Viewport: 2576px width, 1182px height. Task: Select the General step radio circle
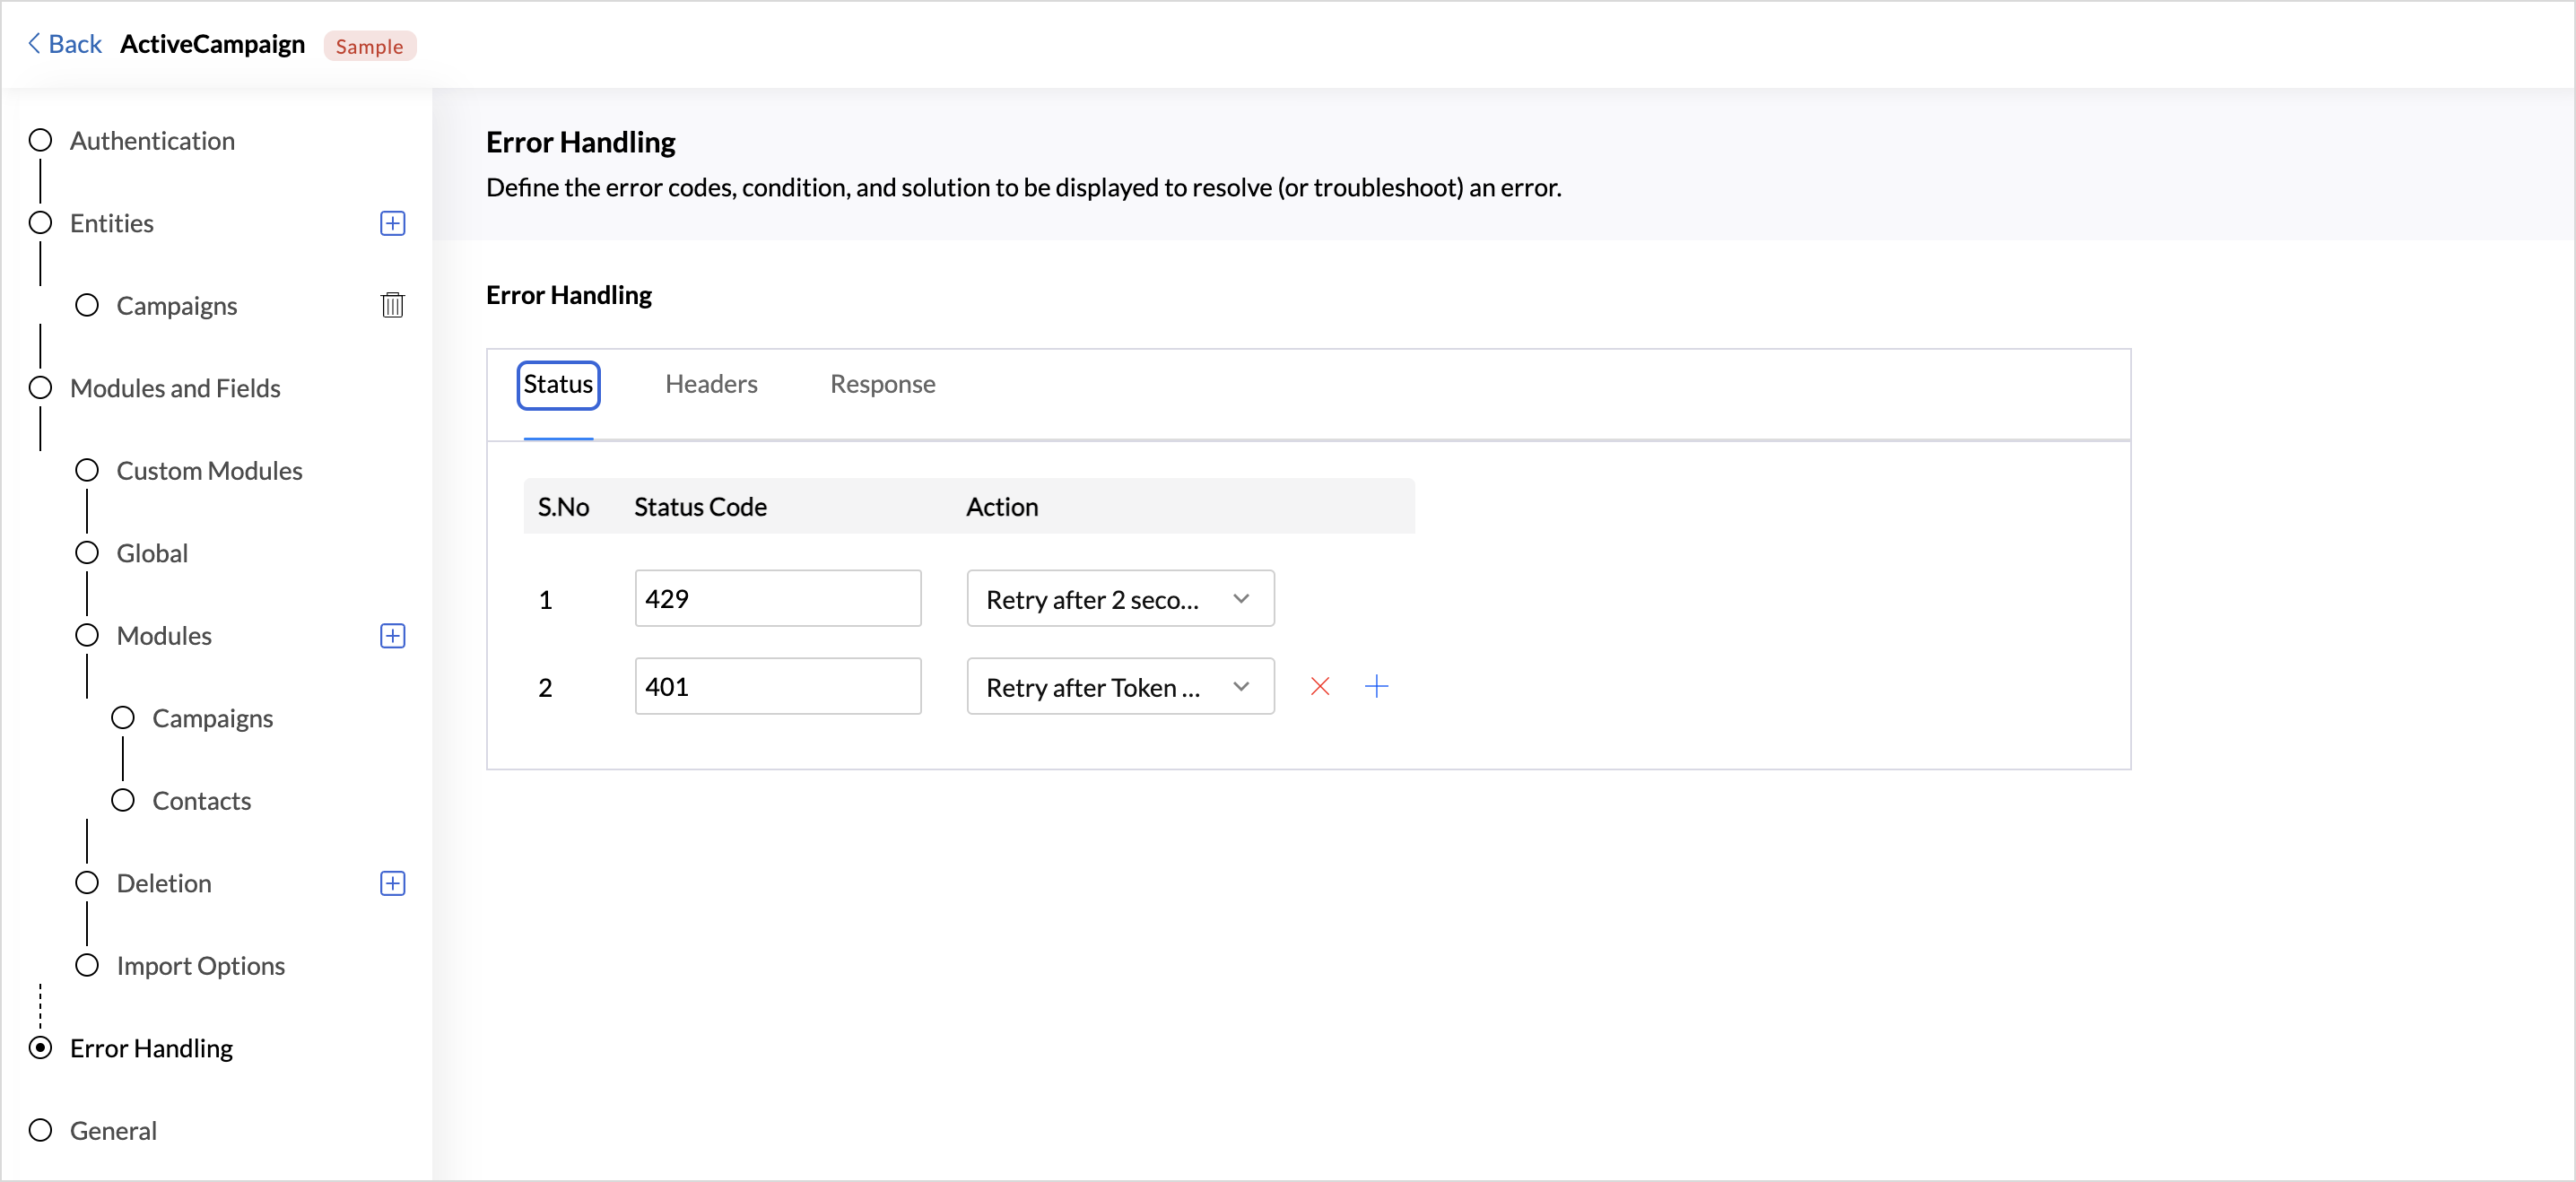click(x=40, y=1130)
